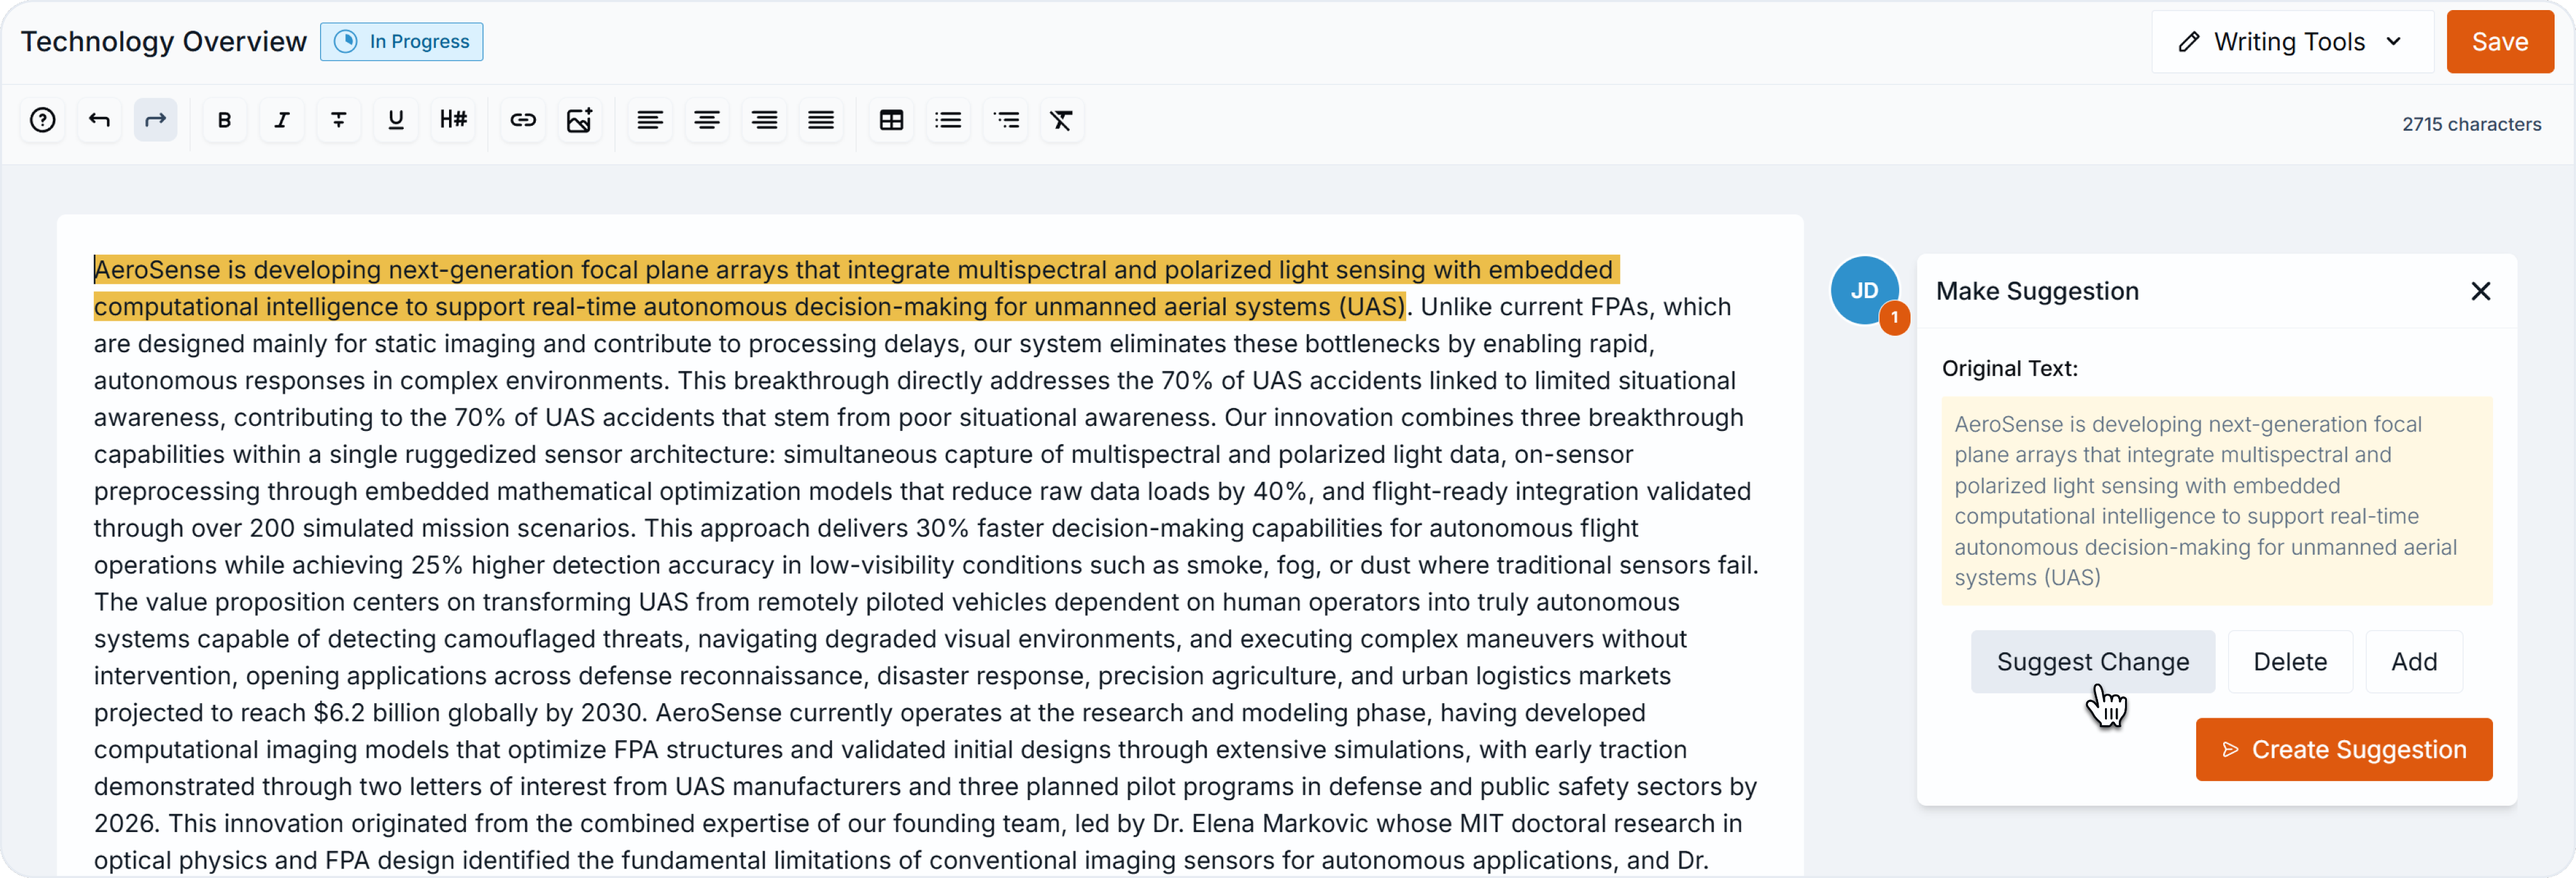
Task: Open the Writing Tools dropdown
Action: [x=2291, y=42]
